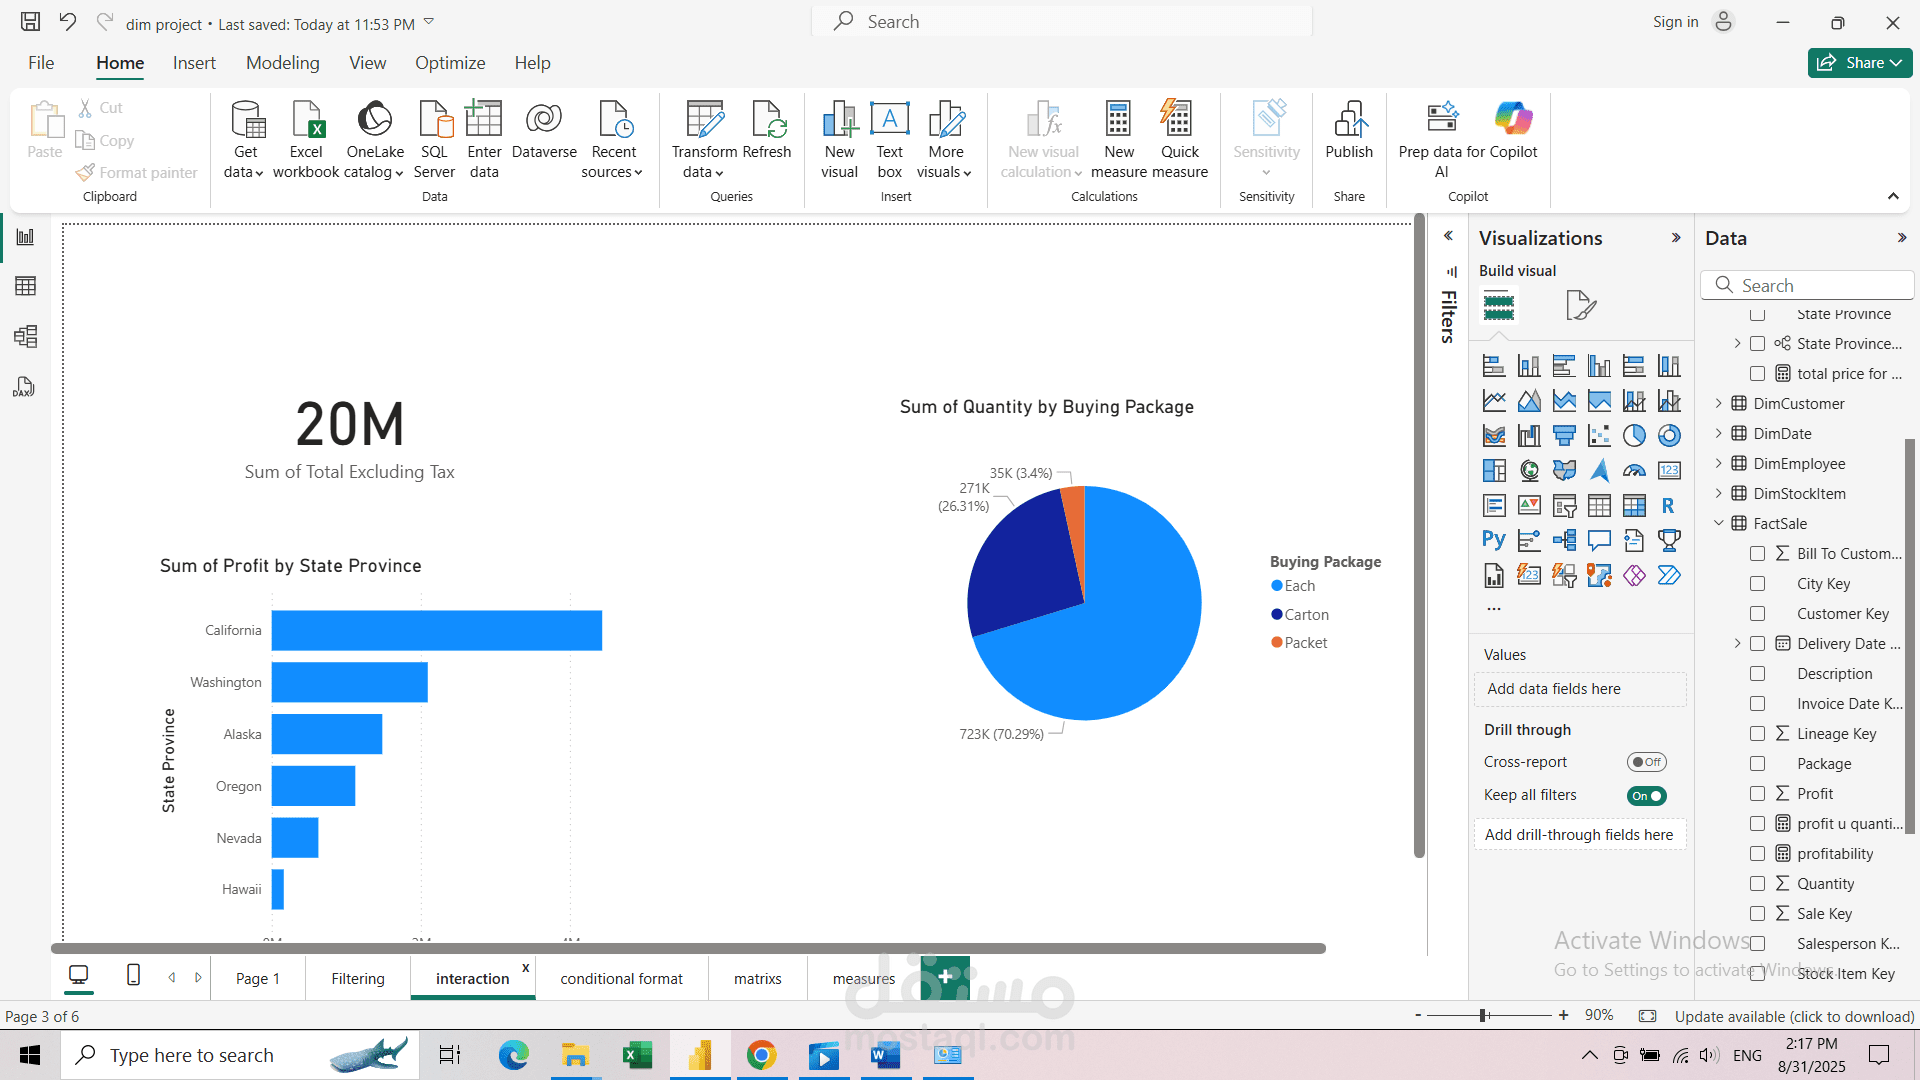Image resolution: width=1920 pixels, height=1080 pixels.
Task: Insert a New visual
Action: (x=840, y=140)
